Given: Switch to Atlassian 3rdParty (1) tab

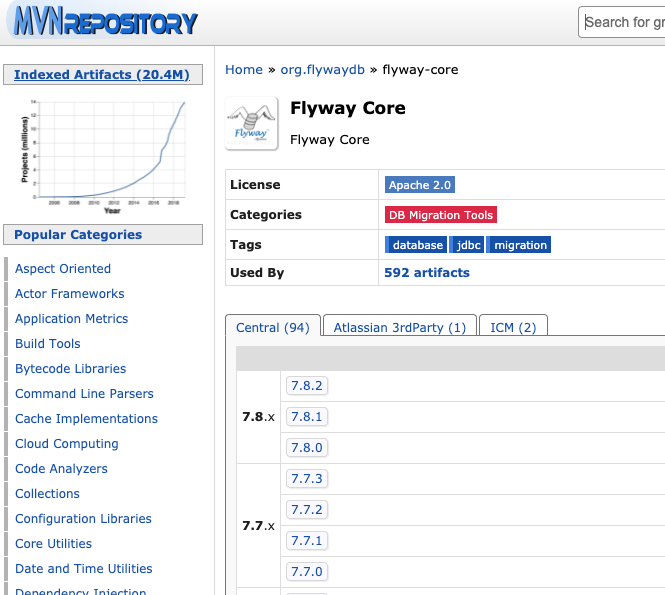Looking at the screenshot, I should click(x=400, y=327).
